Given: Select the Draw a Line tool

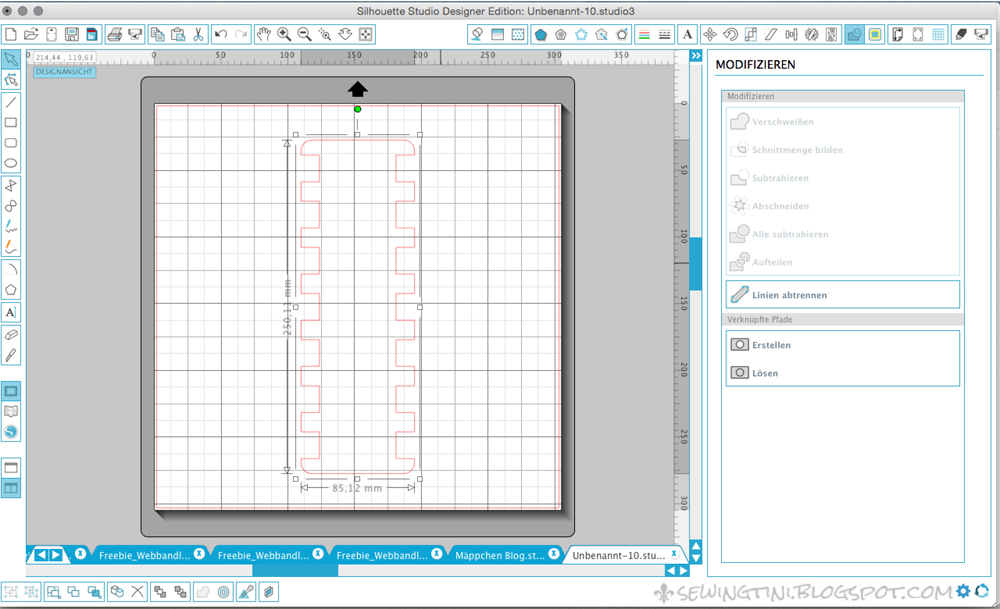Looking at the screenshot, I should [11, 102].
